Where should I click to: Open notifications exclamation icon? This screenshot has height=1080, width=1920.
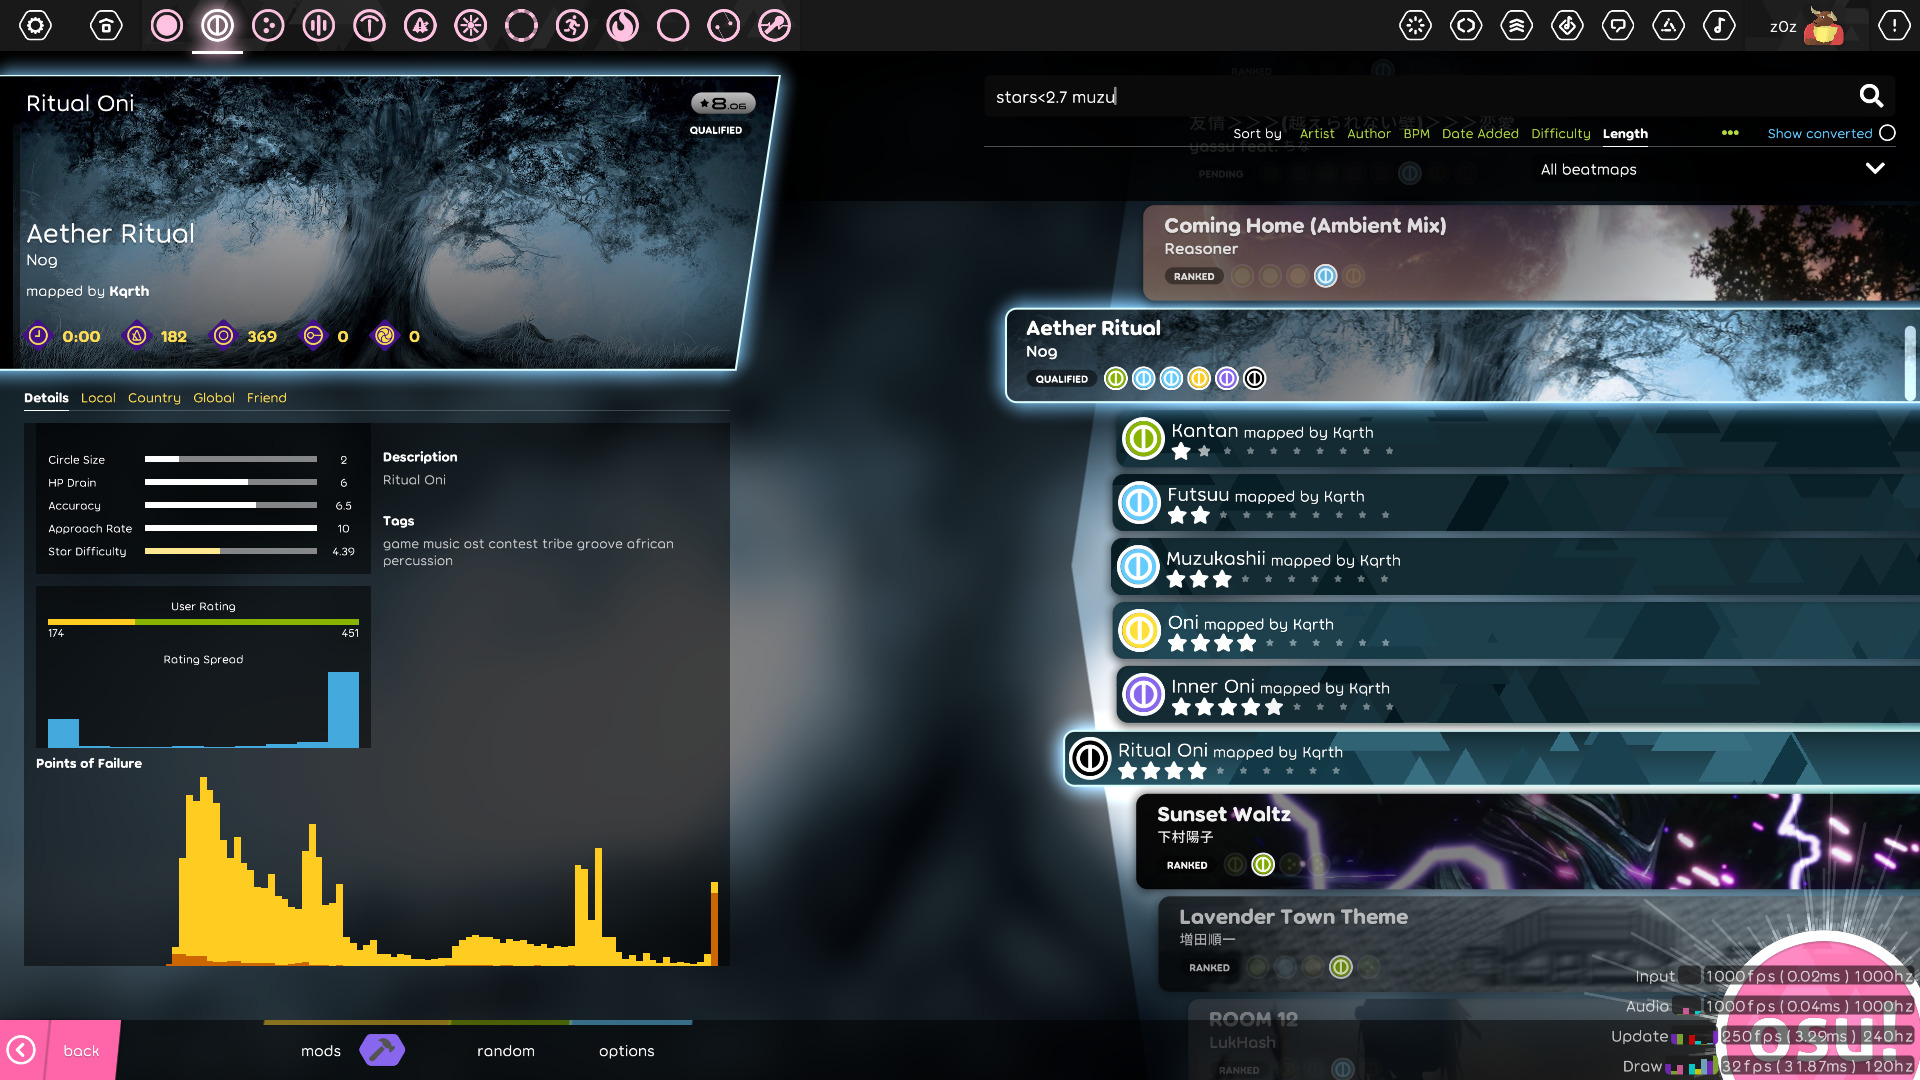point(1894,25)
